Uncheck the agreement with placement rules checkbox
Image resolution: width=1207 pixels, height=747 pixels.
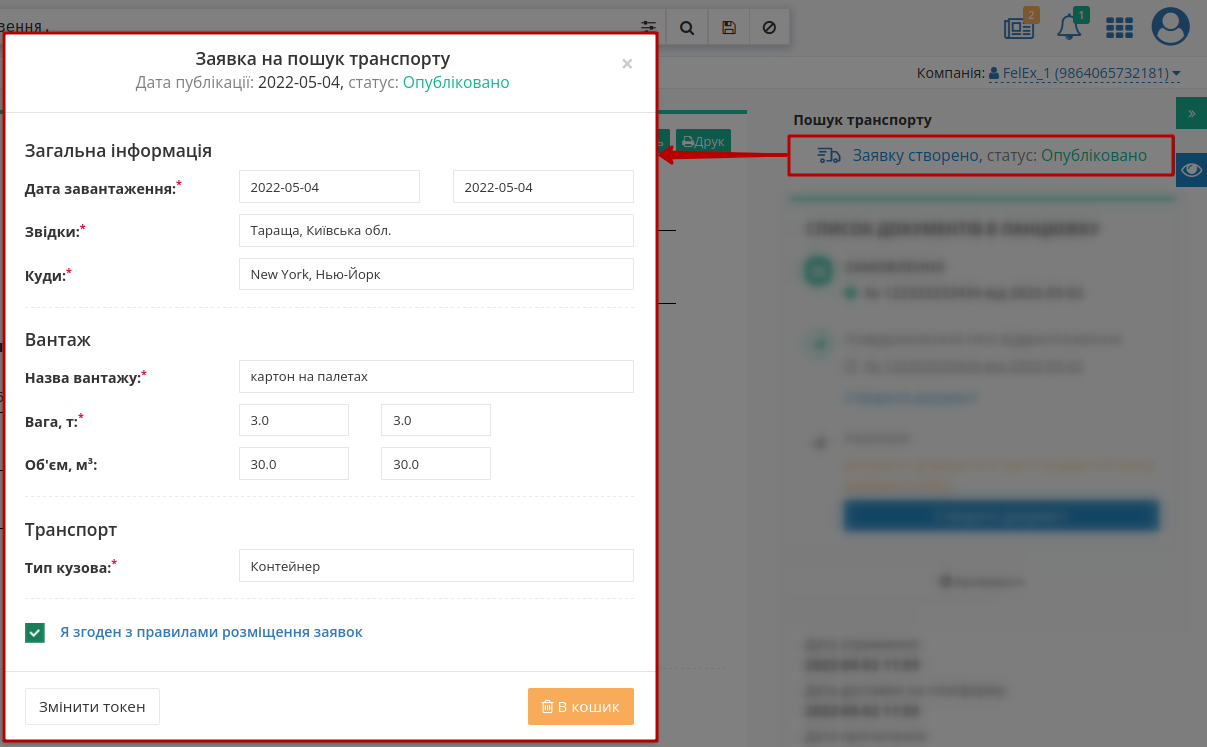point(35,633)
